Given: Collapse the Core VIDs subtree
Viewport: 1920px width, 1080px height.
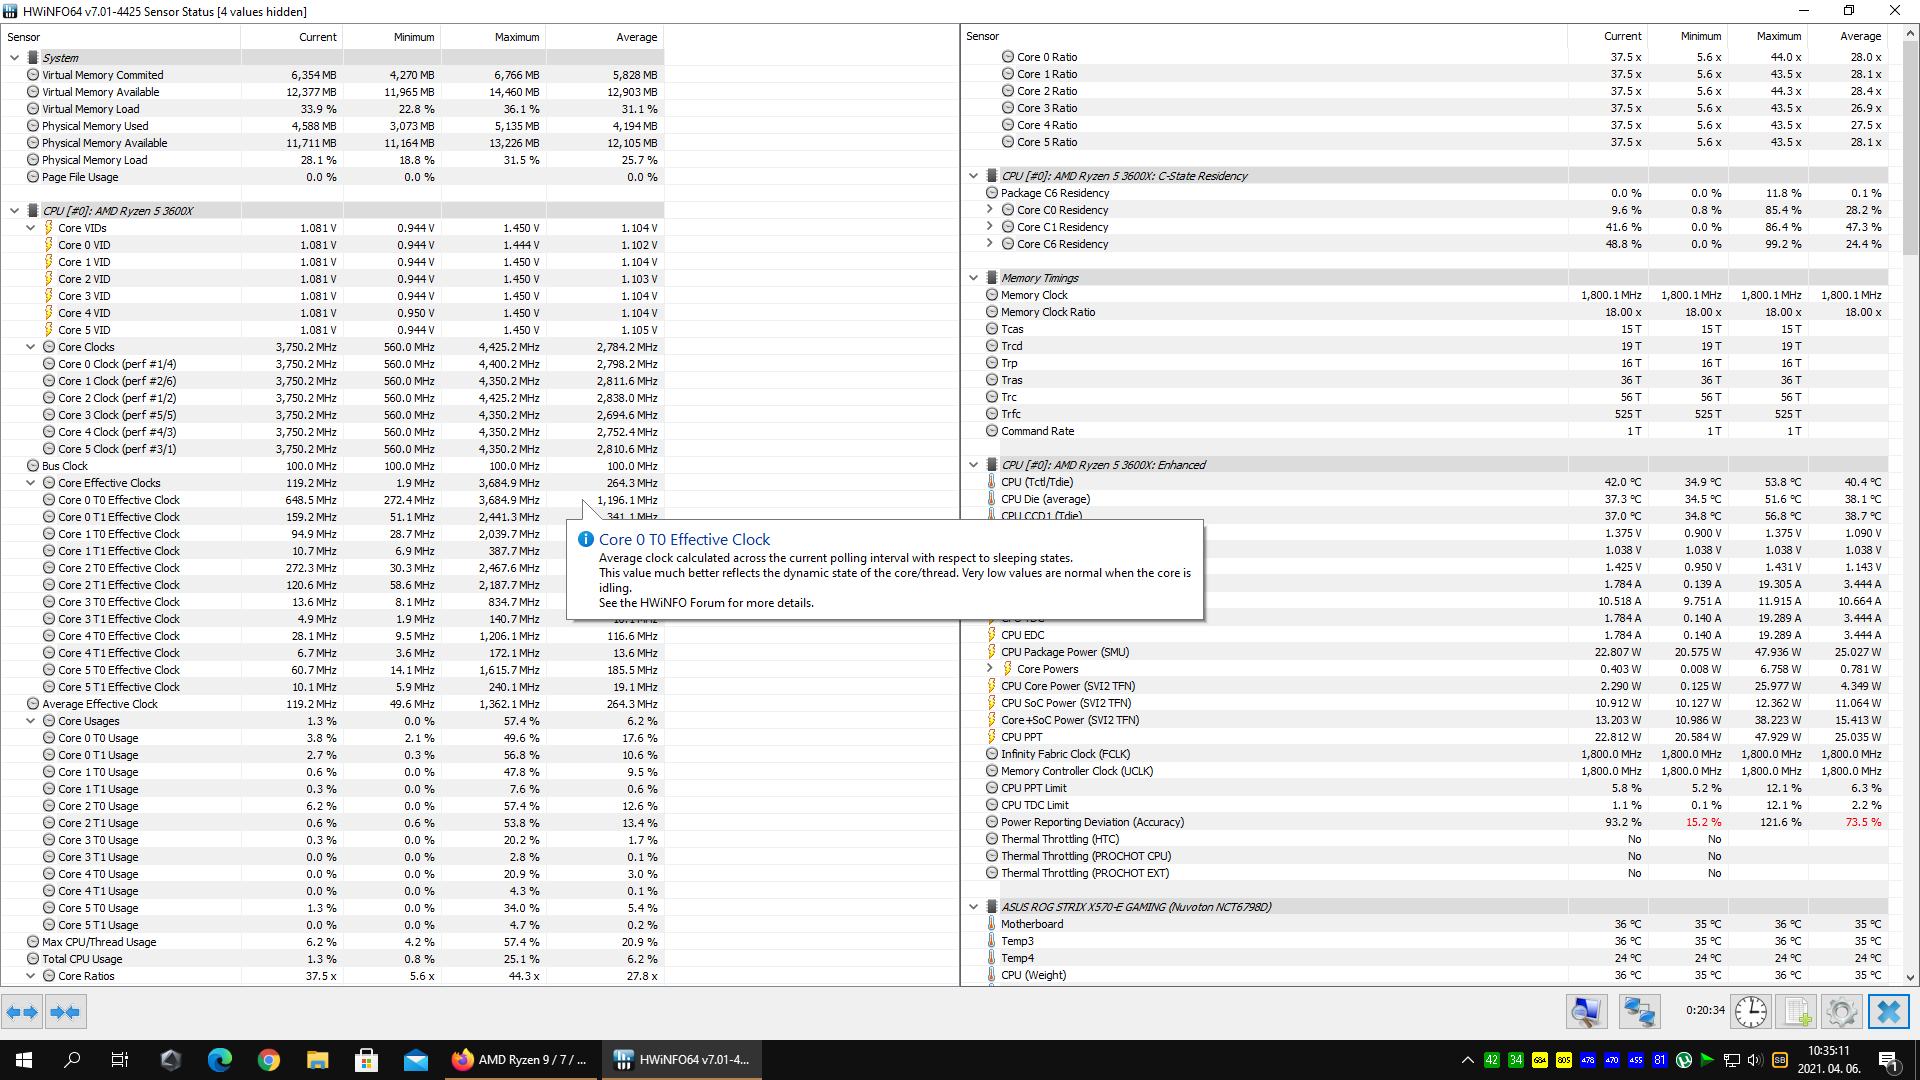Looking at the screenshot, I should (x=31, y=228).
